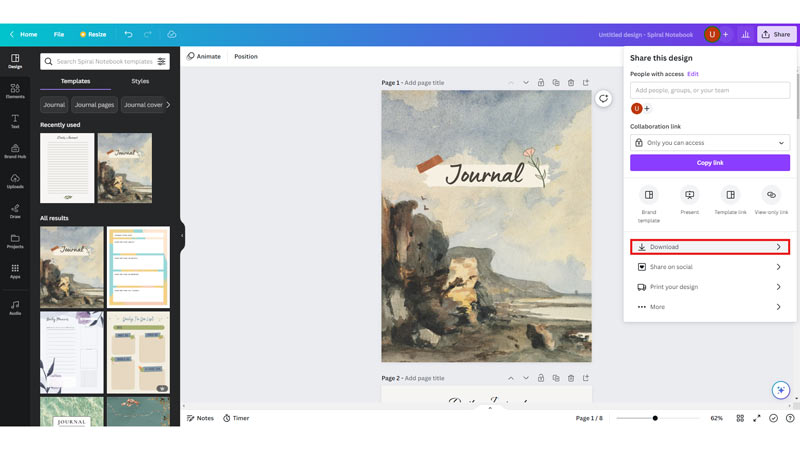Filter by Journal pages chip
The width and height of the screenshot is (800, 450).
[x=94, y=105]
